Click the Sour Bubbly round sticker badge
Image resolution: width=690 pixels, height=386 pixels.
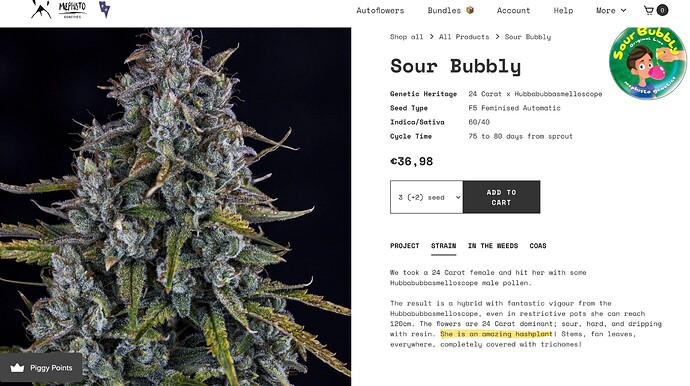647,63
